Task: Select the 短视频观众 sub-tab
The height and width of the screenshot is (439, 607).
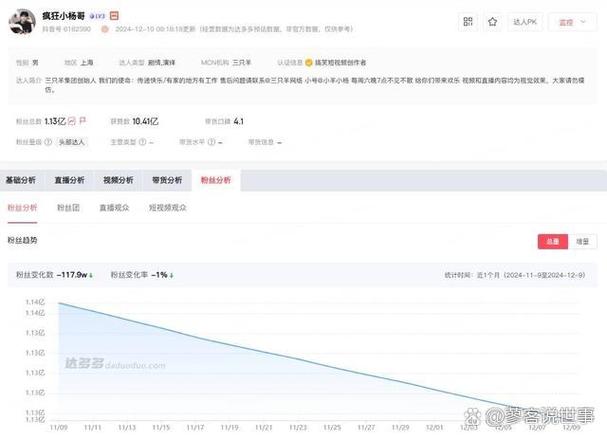Action: 168,207
